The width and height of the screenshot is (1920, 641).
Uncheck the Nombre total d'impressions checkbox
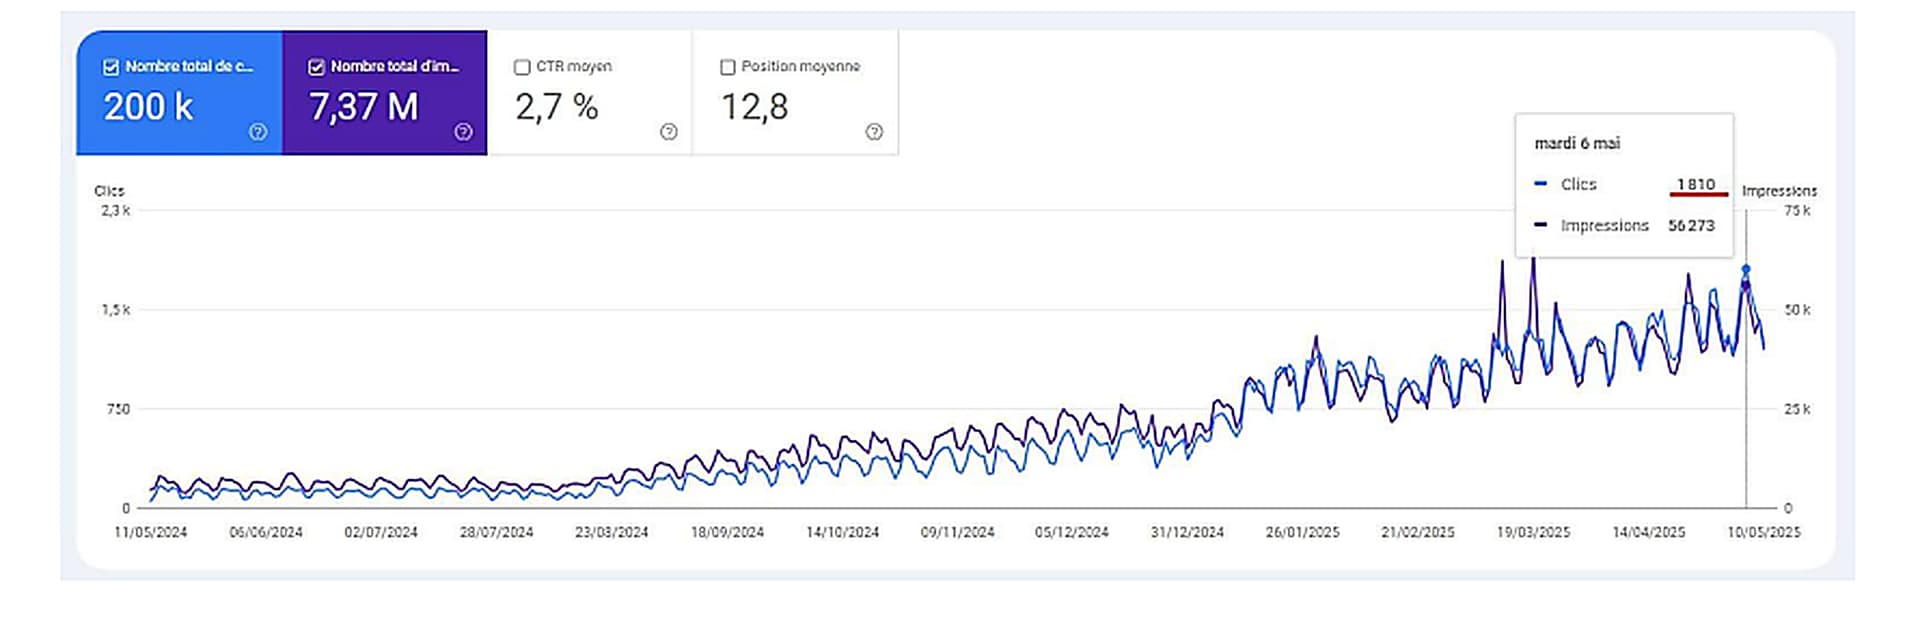tap(316, 67)
